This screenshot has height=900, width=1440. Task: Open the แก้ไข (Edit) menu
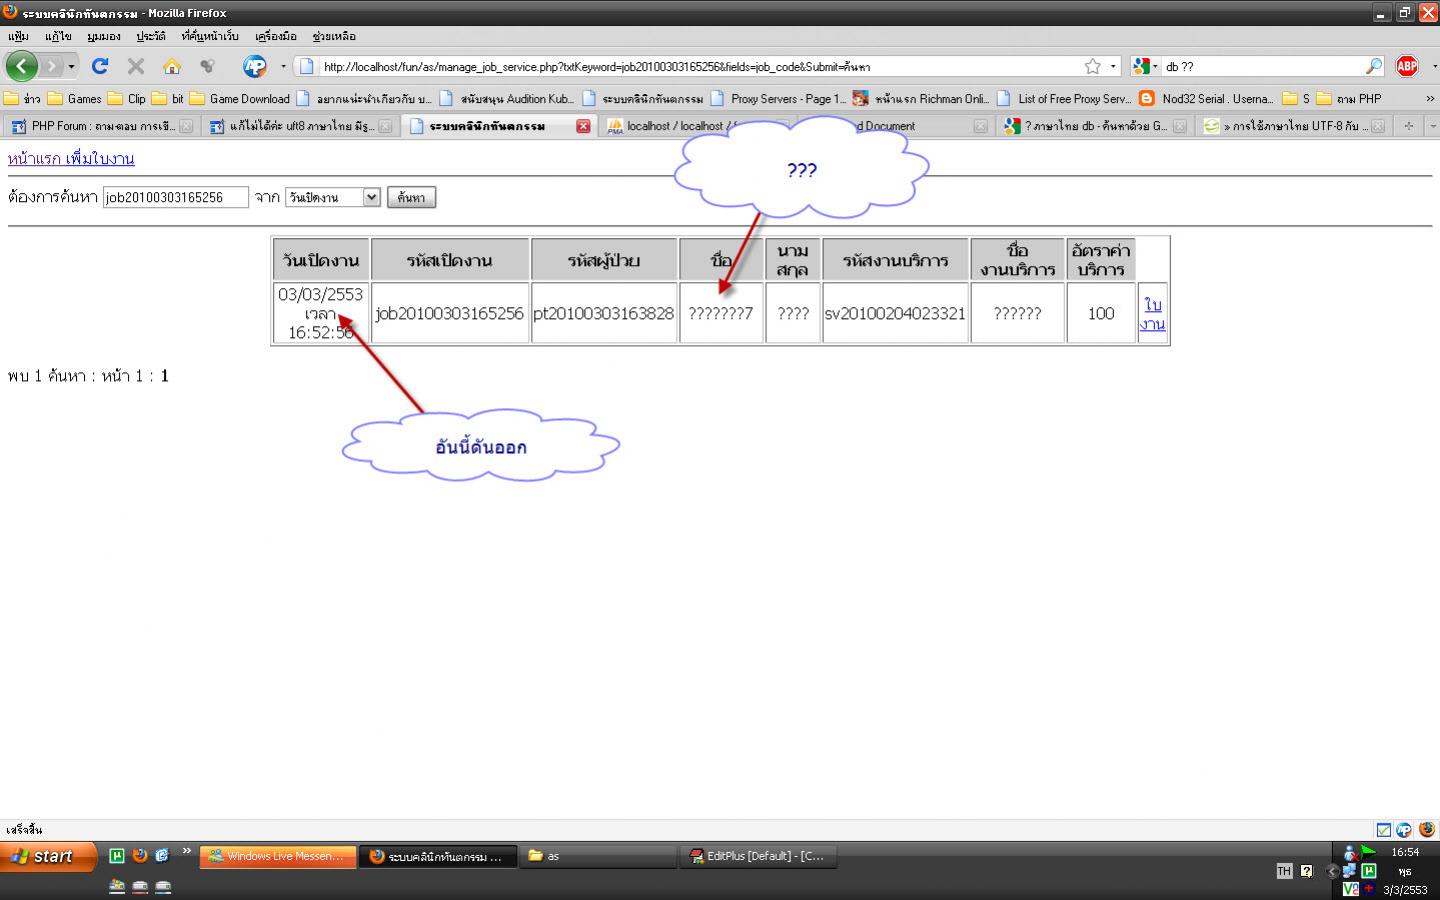(58, 36)
